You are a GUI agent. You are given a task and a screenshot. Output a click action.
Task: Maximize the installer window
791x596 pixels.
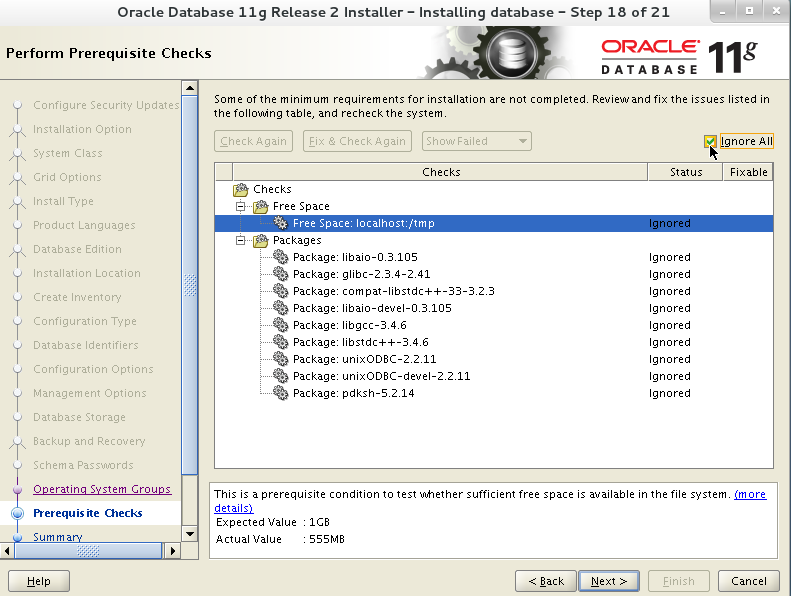pyautogui.click(x=749, y=11)
